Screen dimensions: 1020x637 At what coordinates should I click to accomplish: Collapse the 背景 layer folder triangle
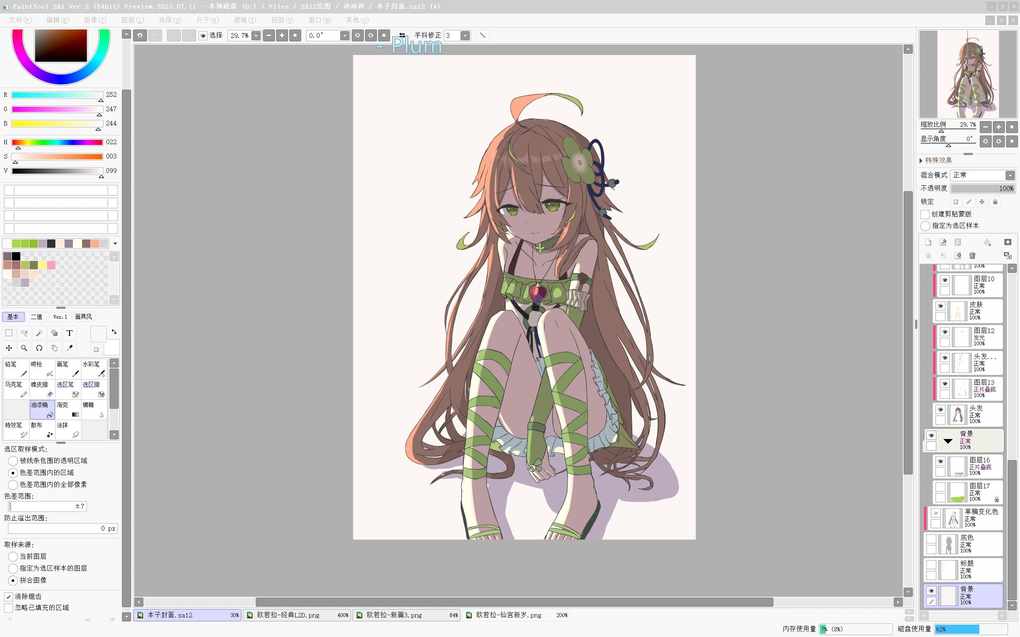click(x=948, y=441)
